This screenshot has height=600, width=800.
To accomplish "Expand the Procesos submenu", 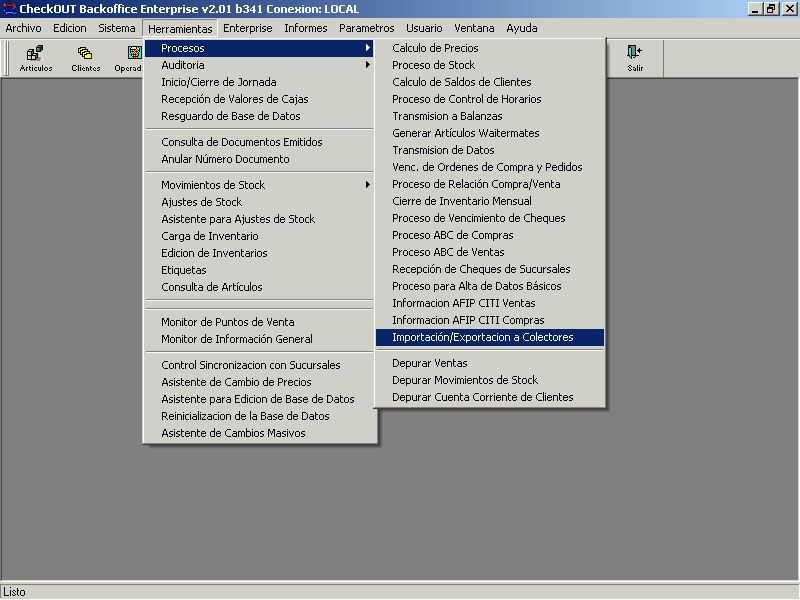I will point(260,48).
